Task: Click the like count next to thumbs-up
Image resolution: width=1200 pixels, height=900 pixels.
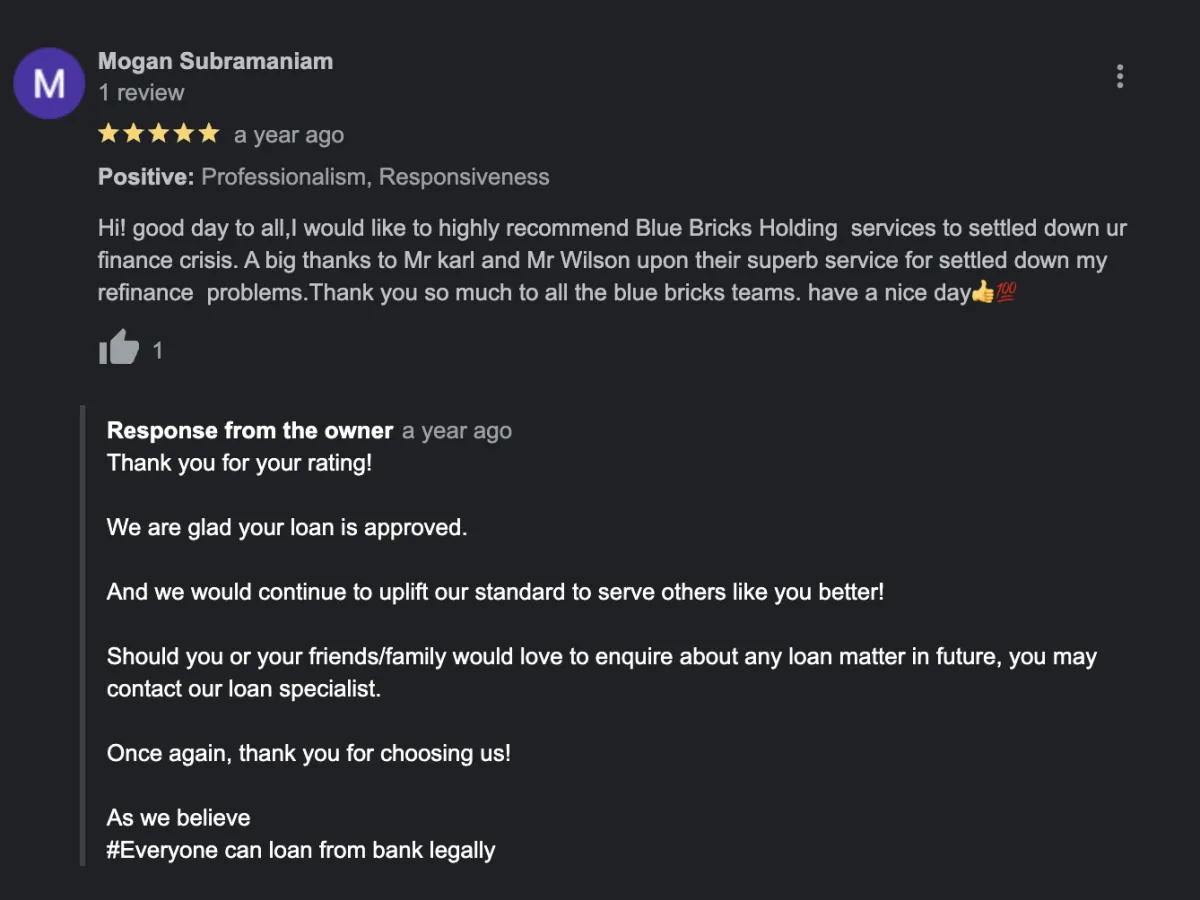Action: (157, 351)
